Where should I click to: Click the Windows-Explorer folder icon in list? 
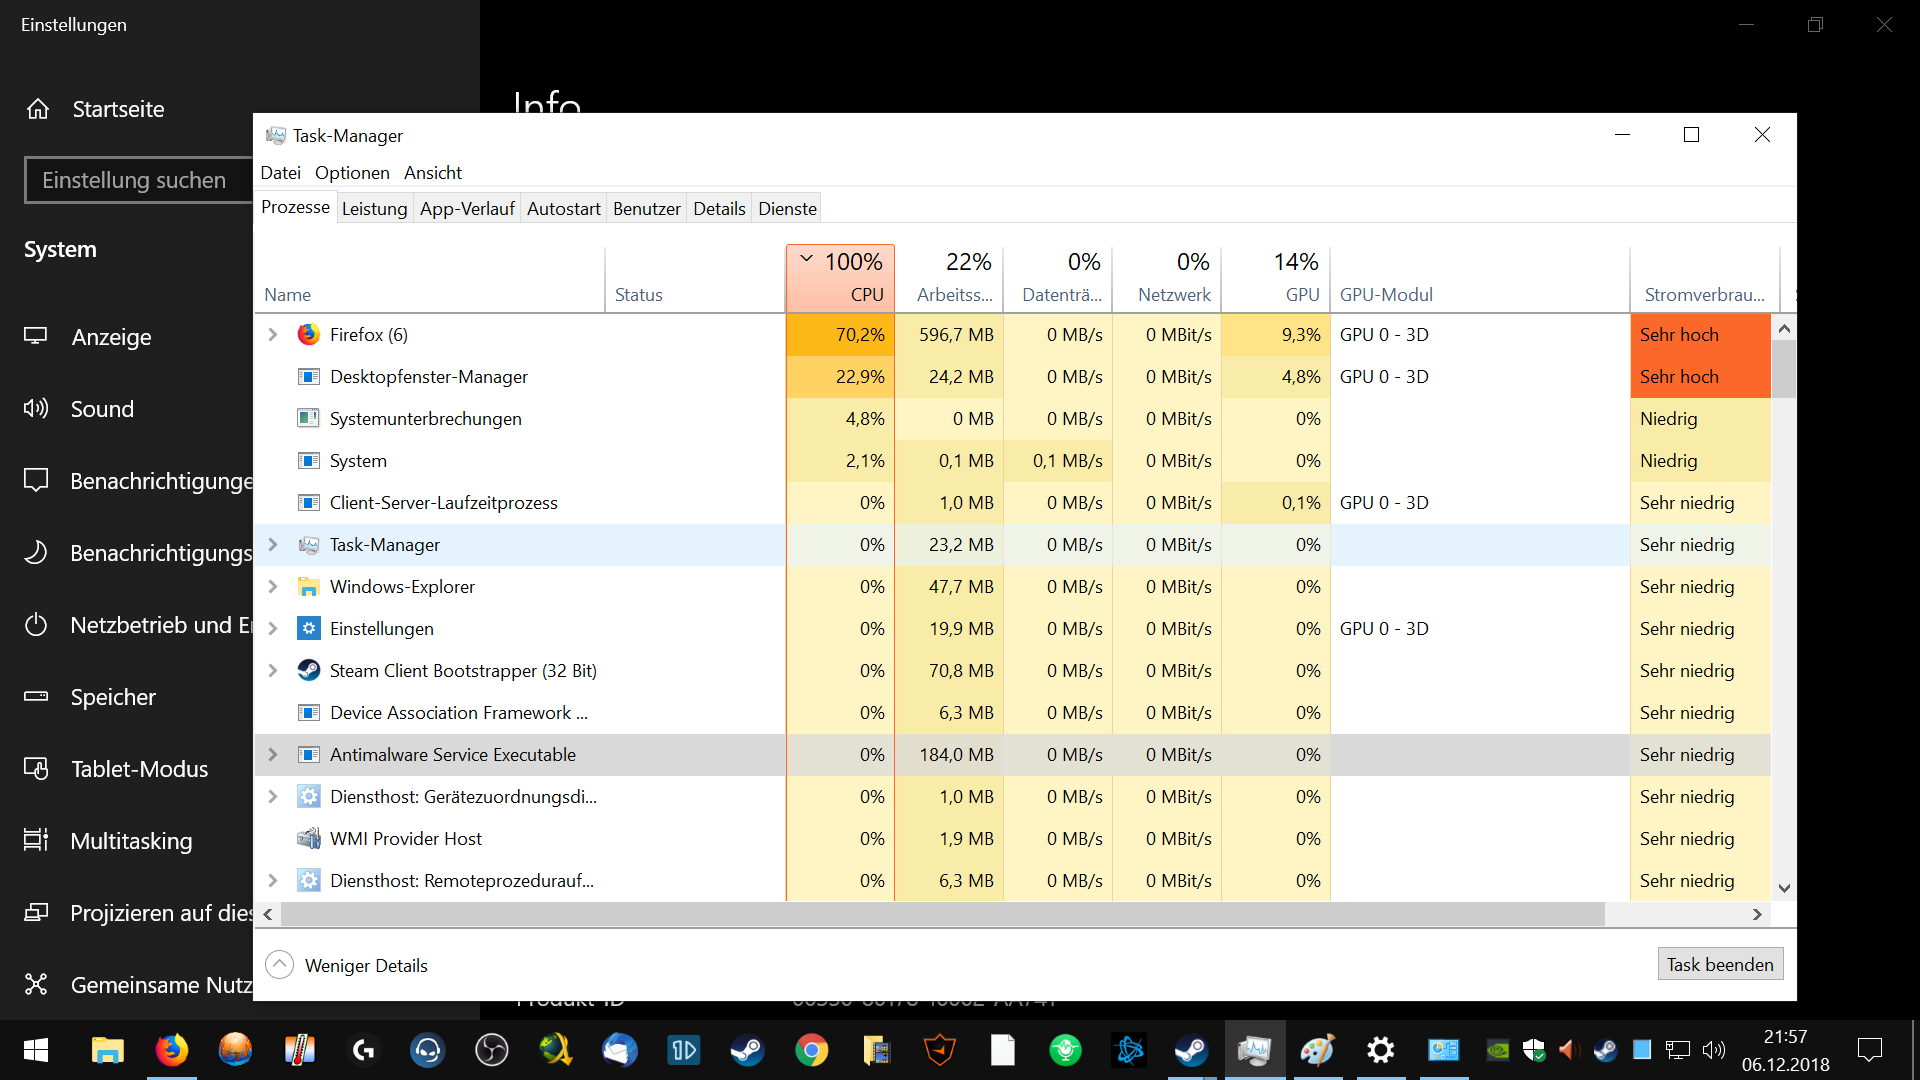[308, 587]
